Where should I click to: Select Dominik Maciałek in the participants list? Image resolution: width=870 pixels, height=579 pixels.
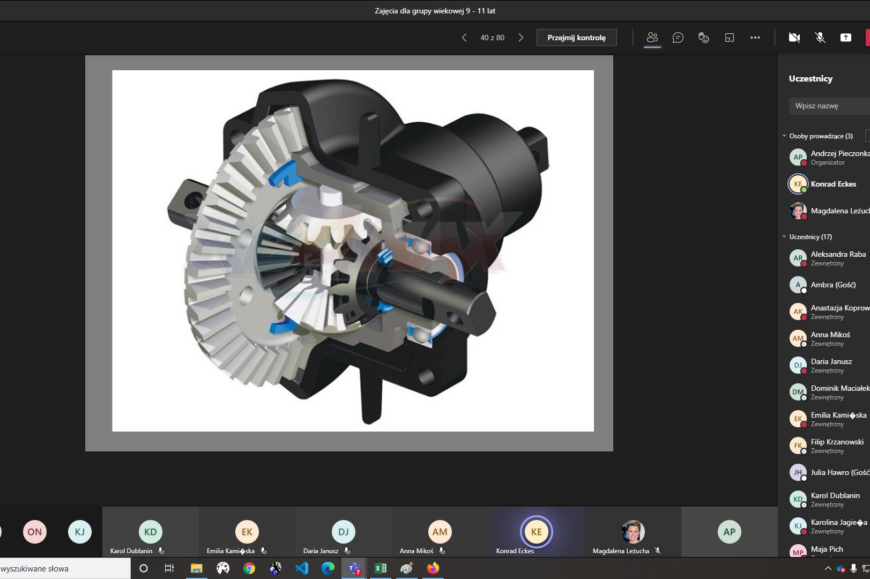(x=829, y=392)
